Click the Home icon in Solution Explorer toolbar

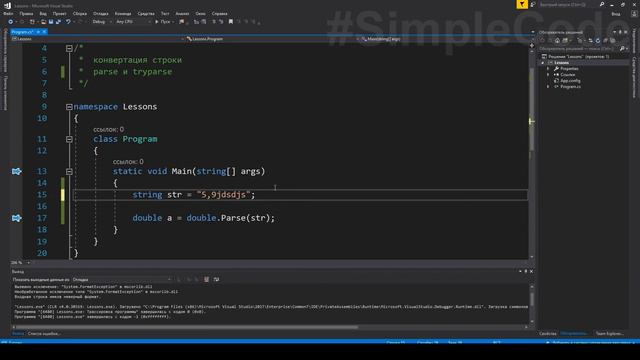pyautogui.click(x=557, y=40)
